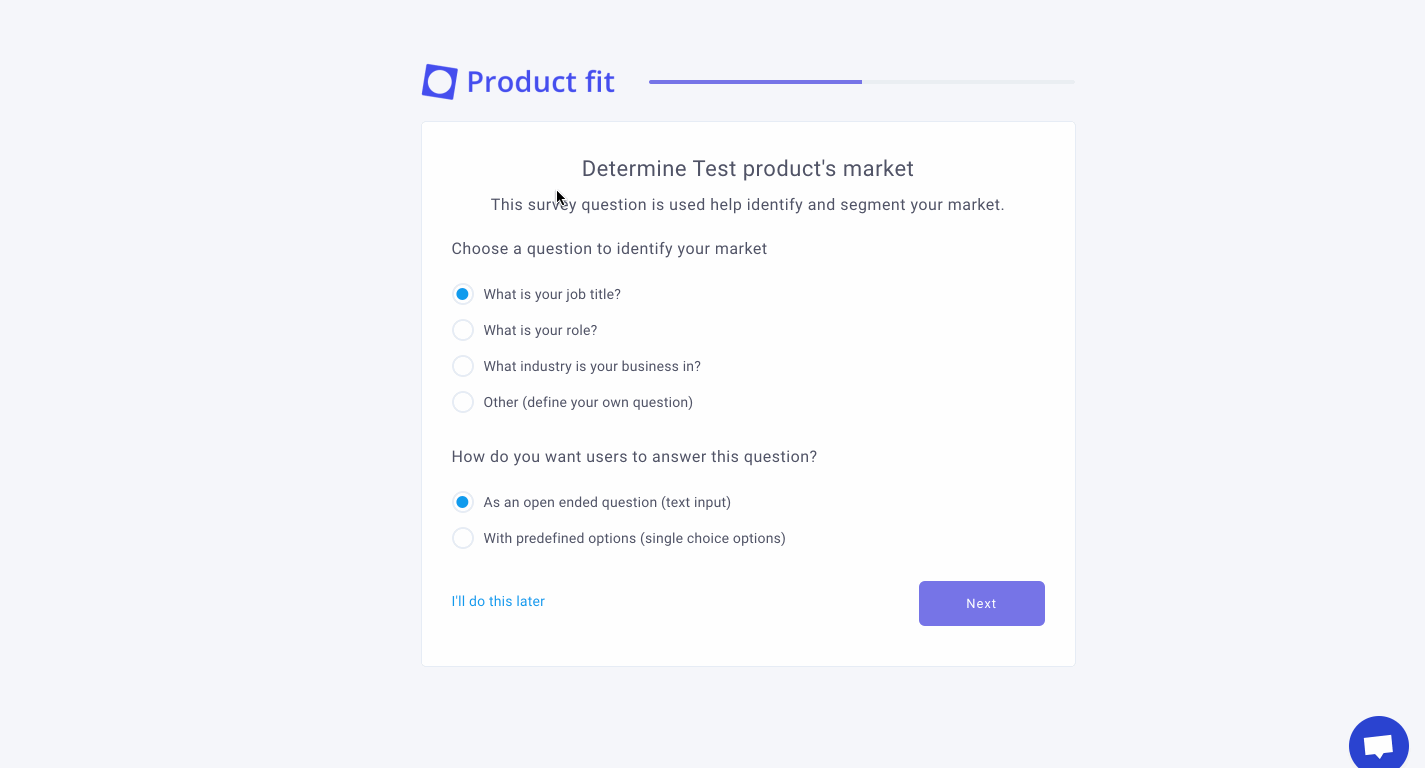Click the 'Determine Test product's market' heading
1425x768 pixels.
pyautogui.click(x=747, y=169)
